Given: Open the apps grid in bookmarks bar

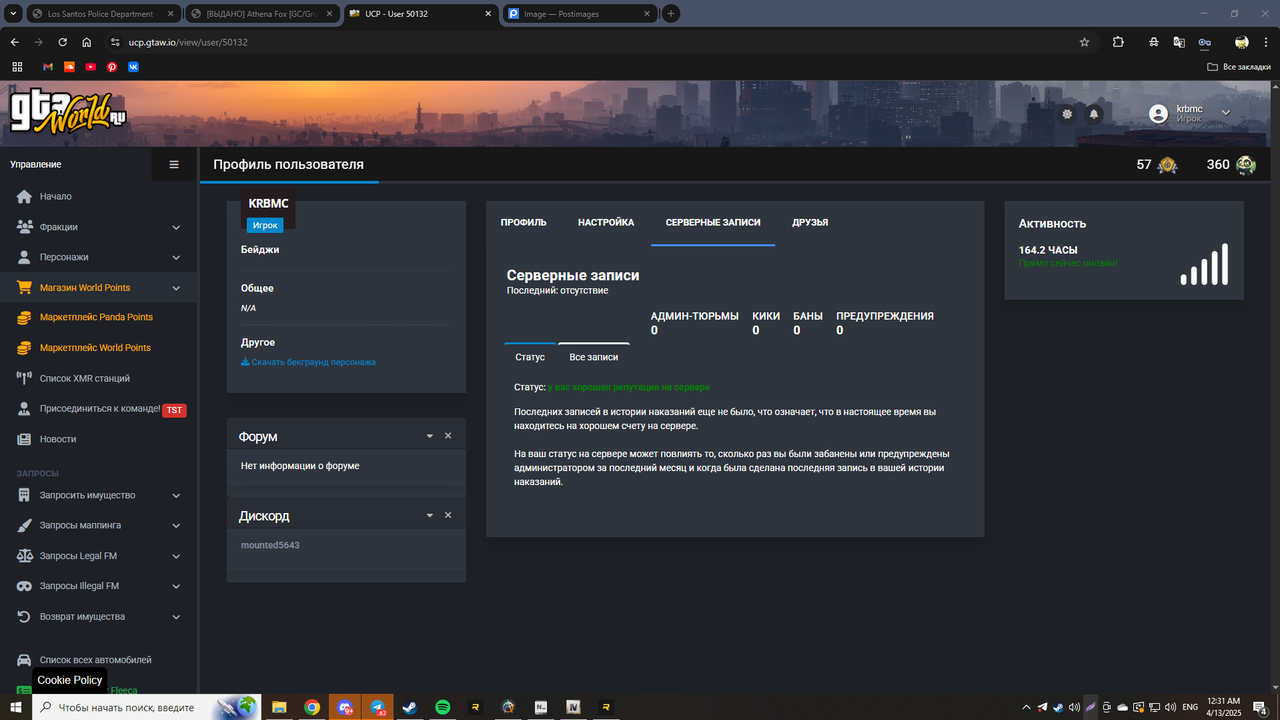Looking at the screenshot, I should pyautogui.click(x=17, y=67).
